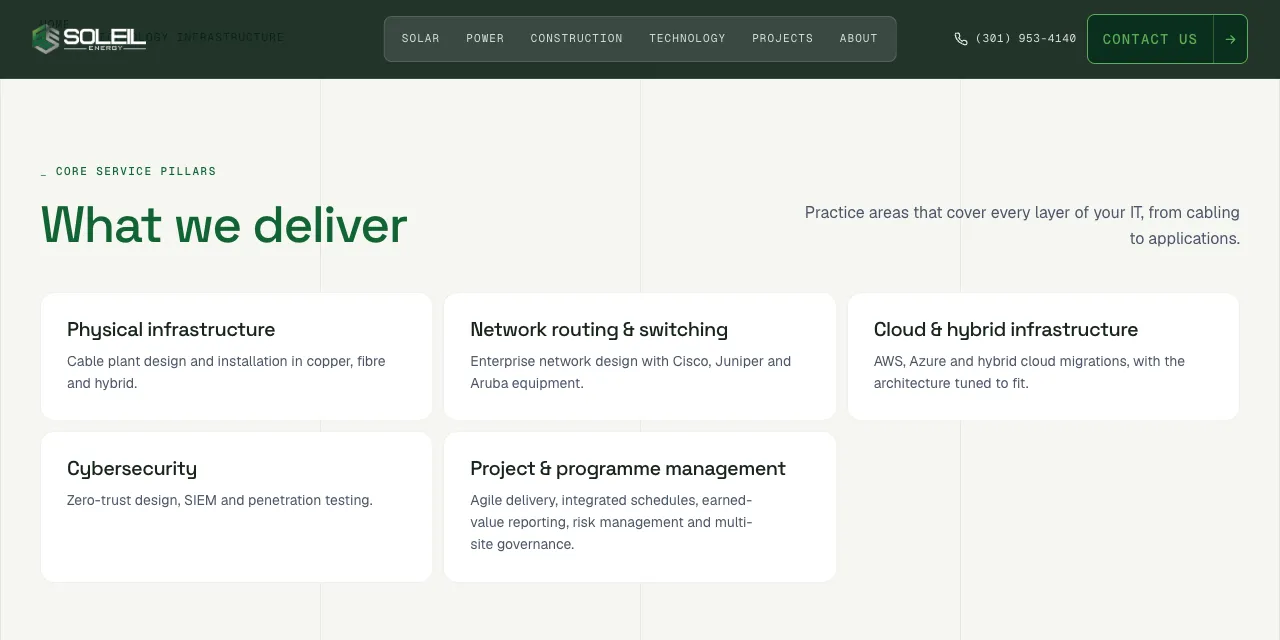The image size is (1280, 640).
Task: Select the Network routing & switching heading
Action: (x=599, y=329)
